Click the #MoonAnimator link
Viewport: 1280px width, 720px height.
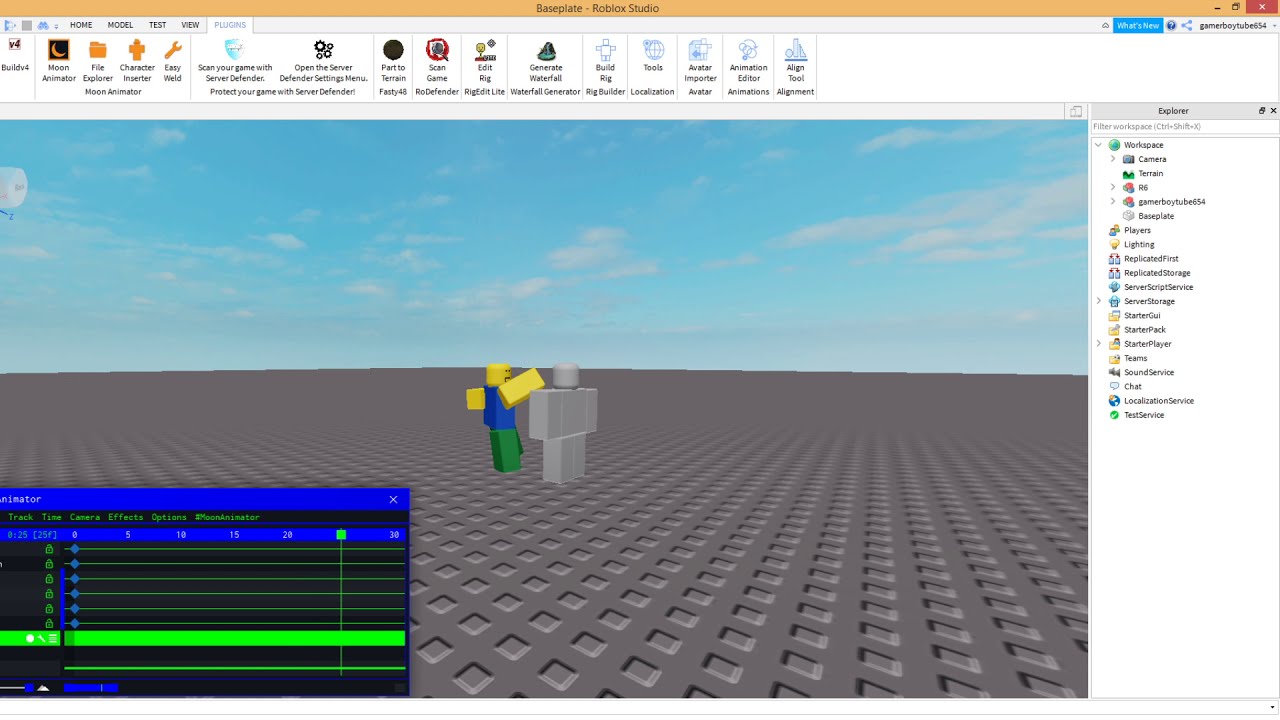[227, 517]
